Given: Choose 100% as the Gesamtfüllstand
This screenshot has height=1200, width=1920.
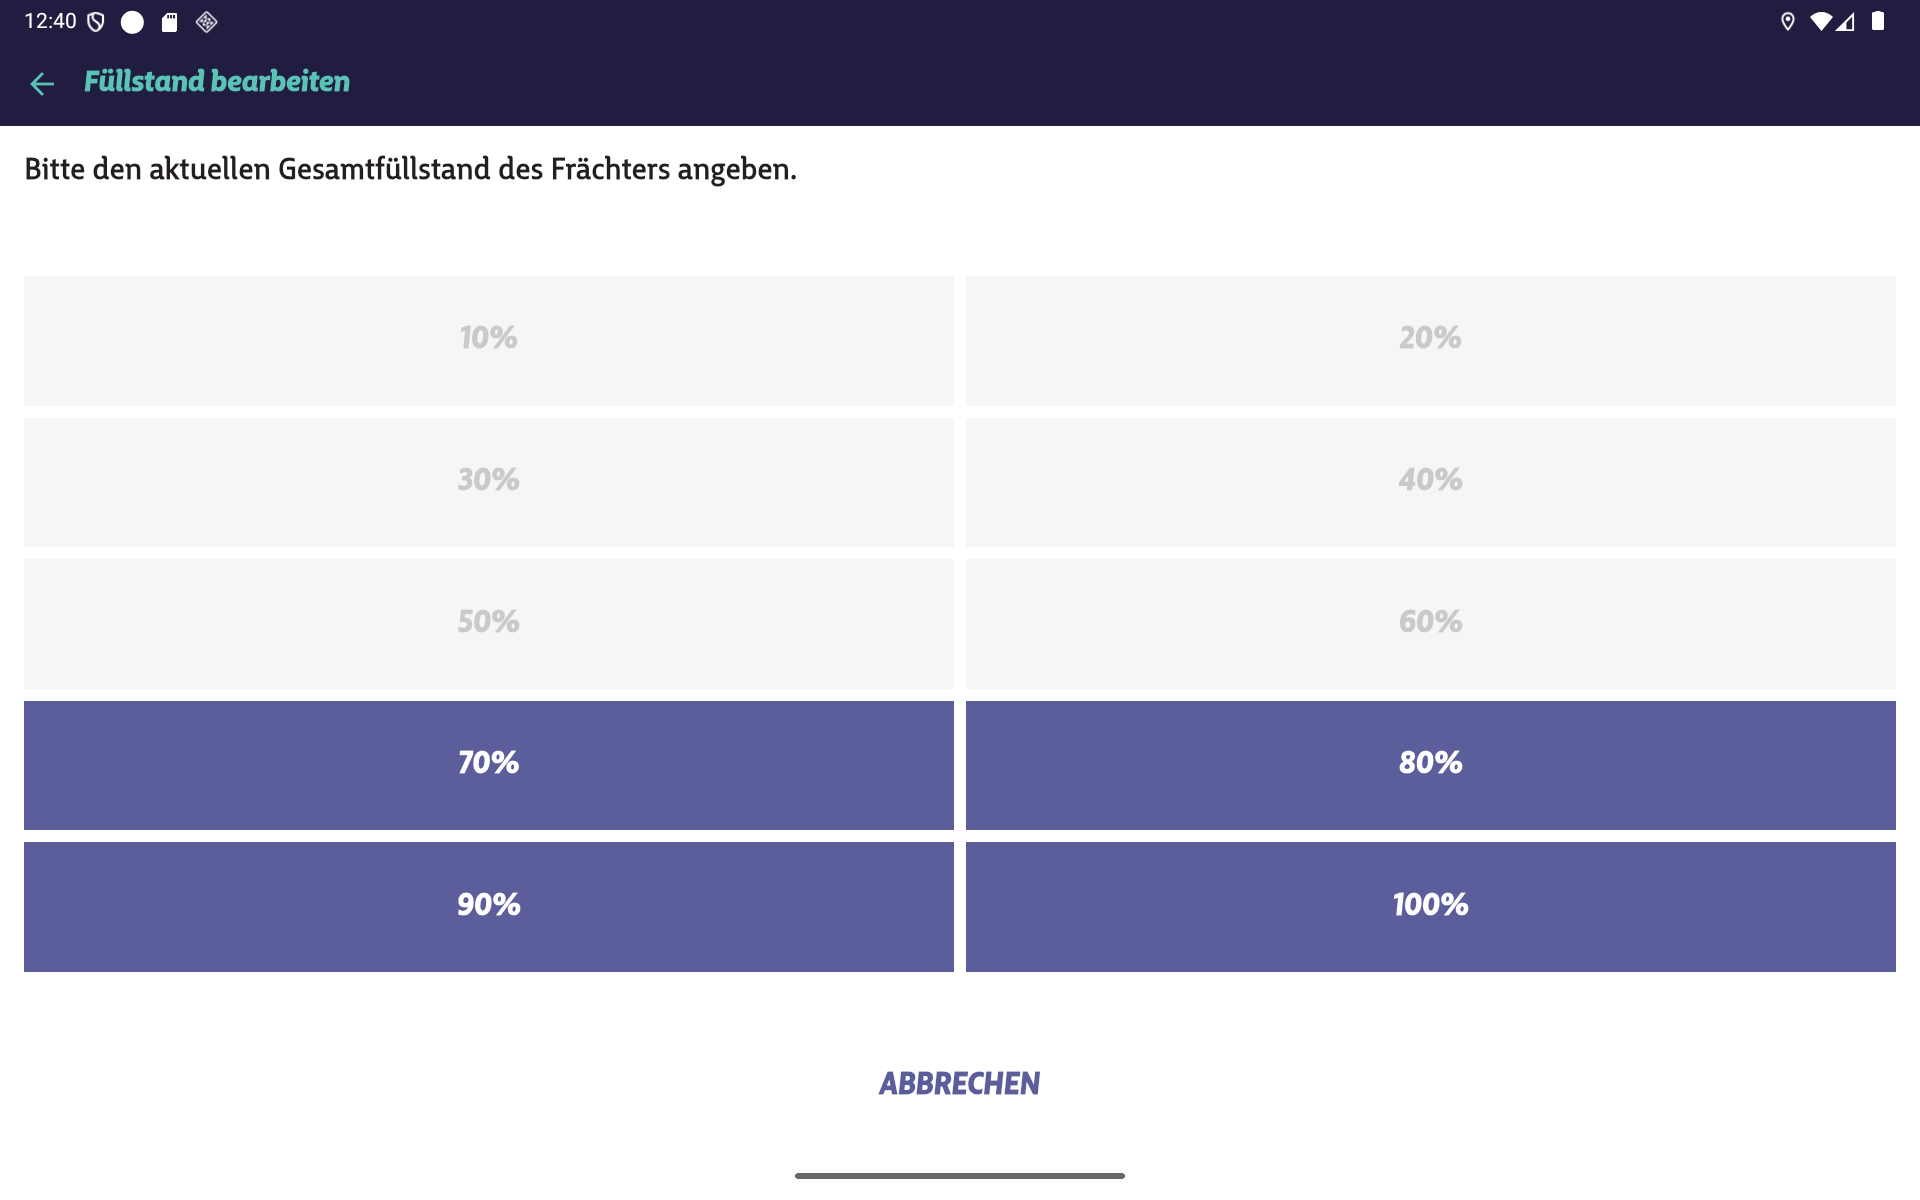Looking at the screenshot, I should click(x=1430, y=906).
